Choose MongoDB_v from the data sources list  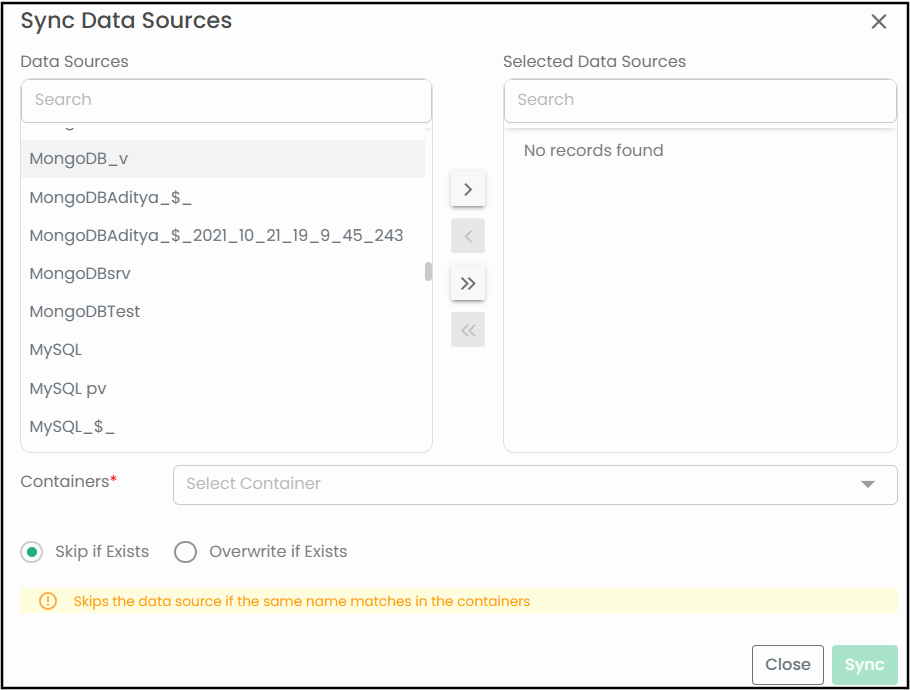point(79,159)
